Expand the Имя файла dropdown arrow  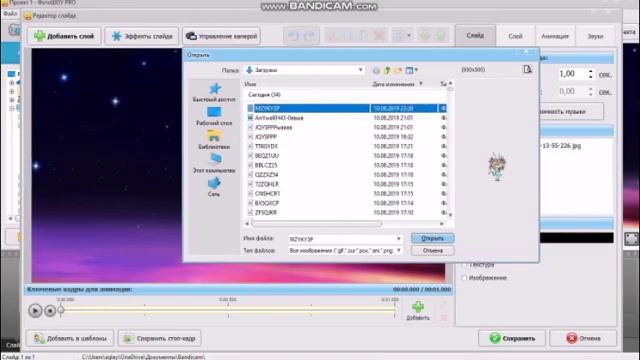[398, 239]
